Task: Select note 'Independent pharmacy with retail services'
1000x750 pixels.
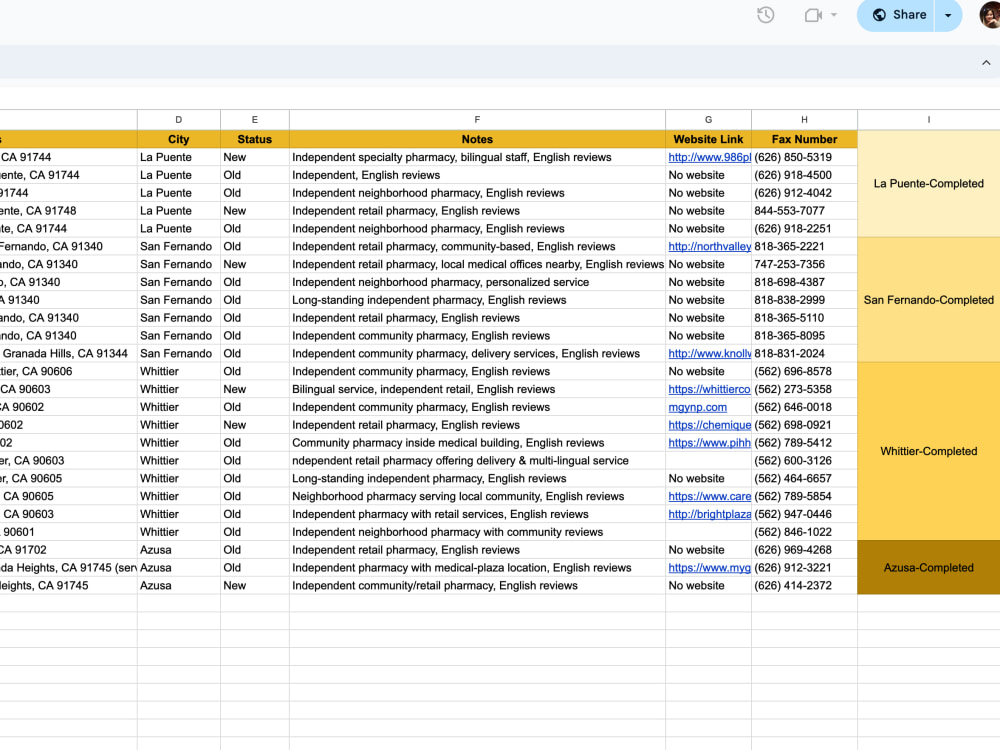Action: pos(477,514)
